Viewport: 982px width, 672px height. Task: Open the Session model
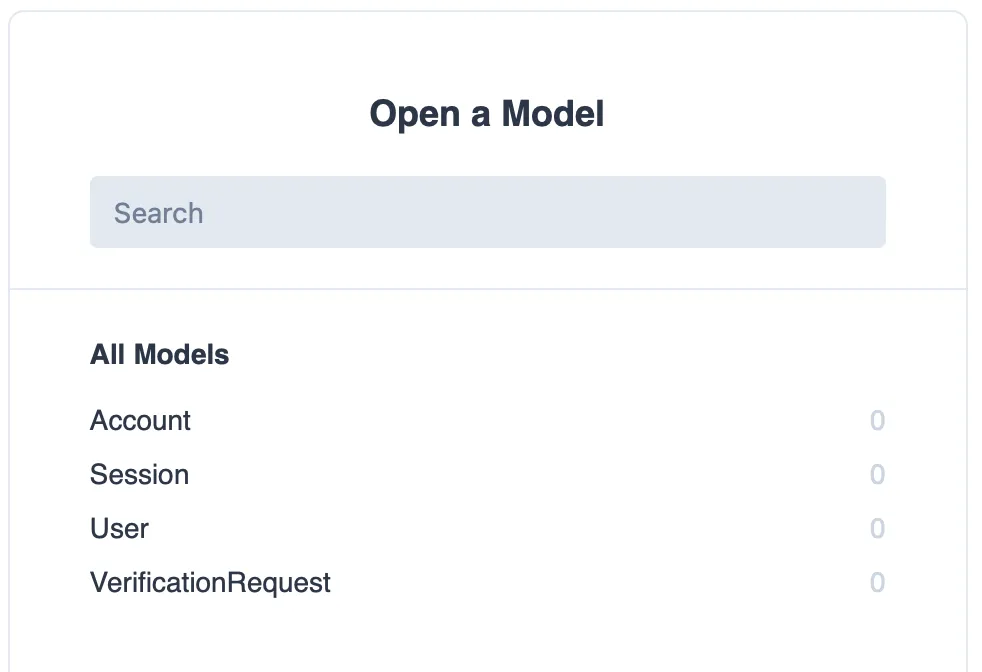[487, 474]
